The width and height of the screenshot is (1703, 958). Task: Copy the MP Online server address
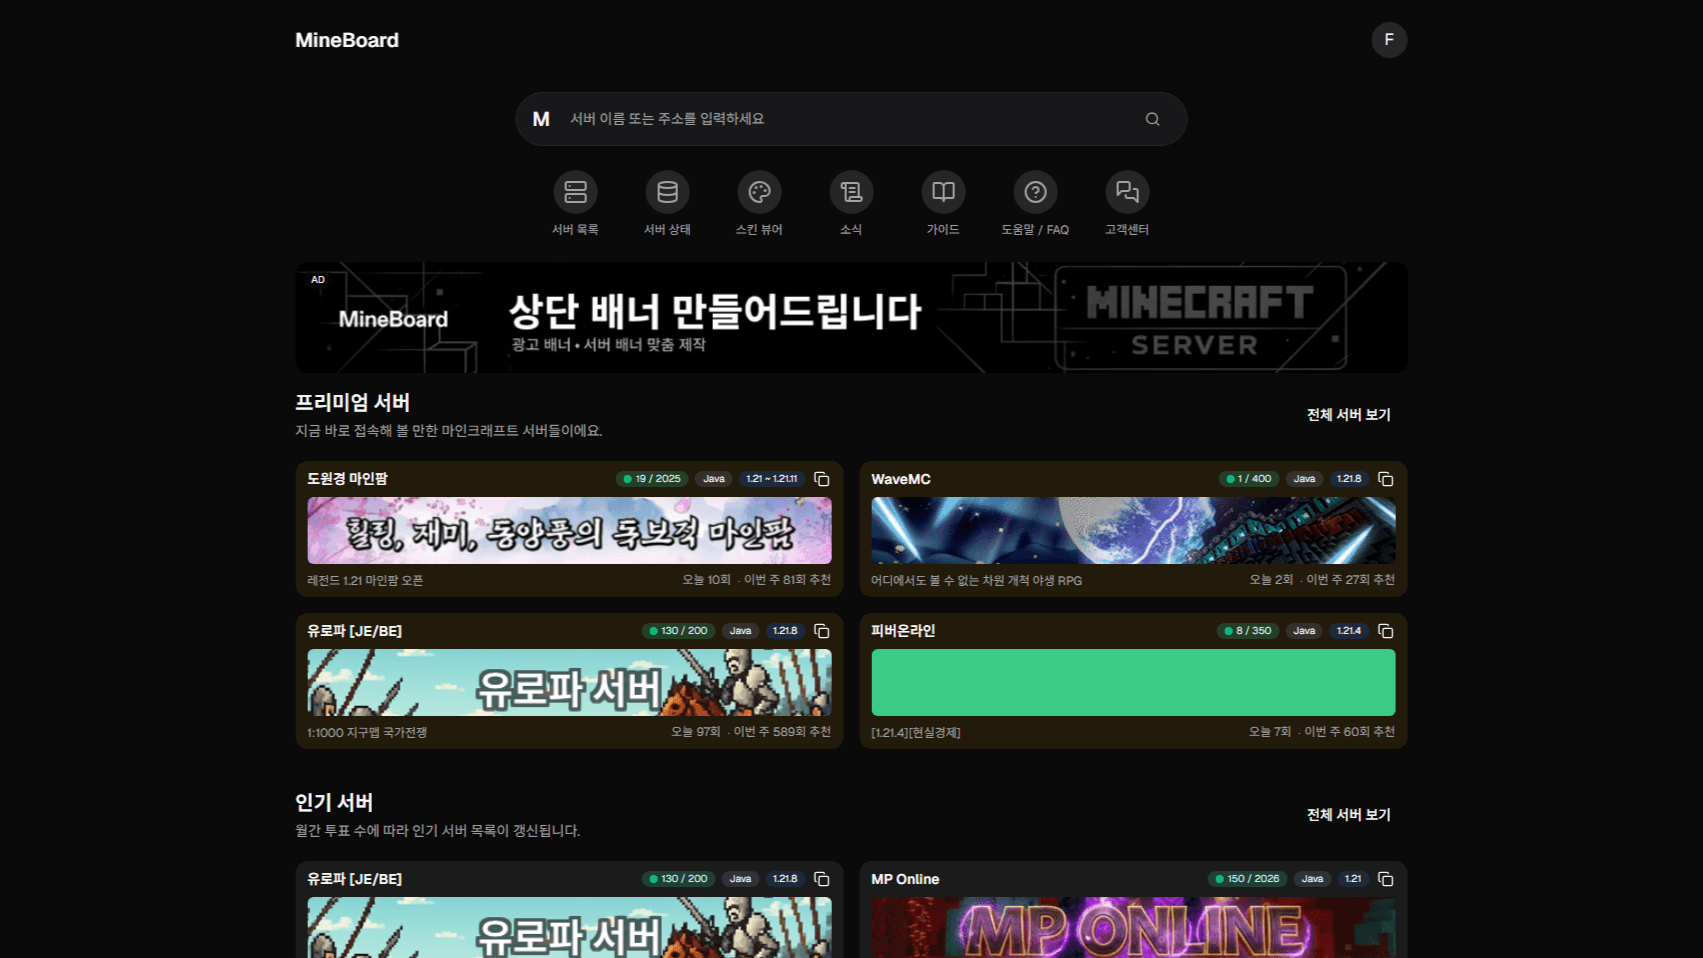[1385, 879]
